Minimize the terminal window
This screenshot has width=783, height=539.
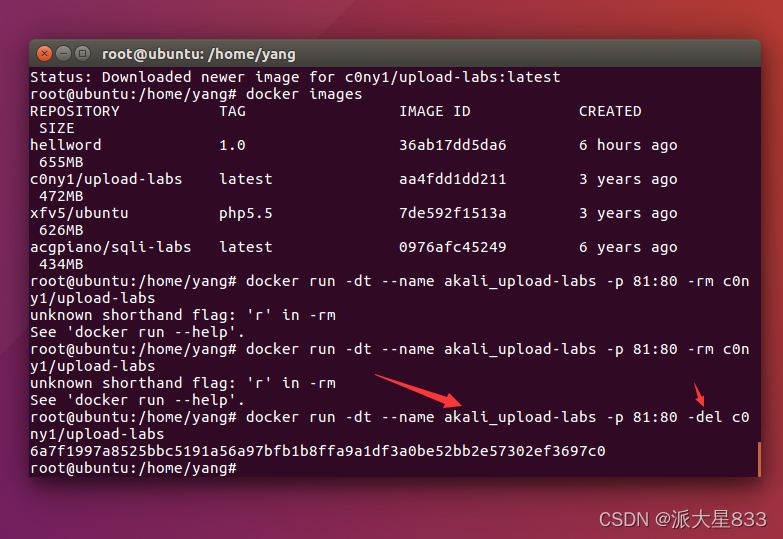tap(63, 53)
